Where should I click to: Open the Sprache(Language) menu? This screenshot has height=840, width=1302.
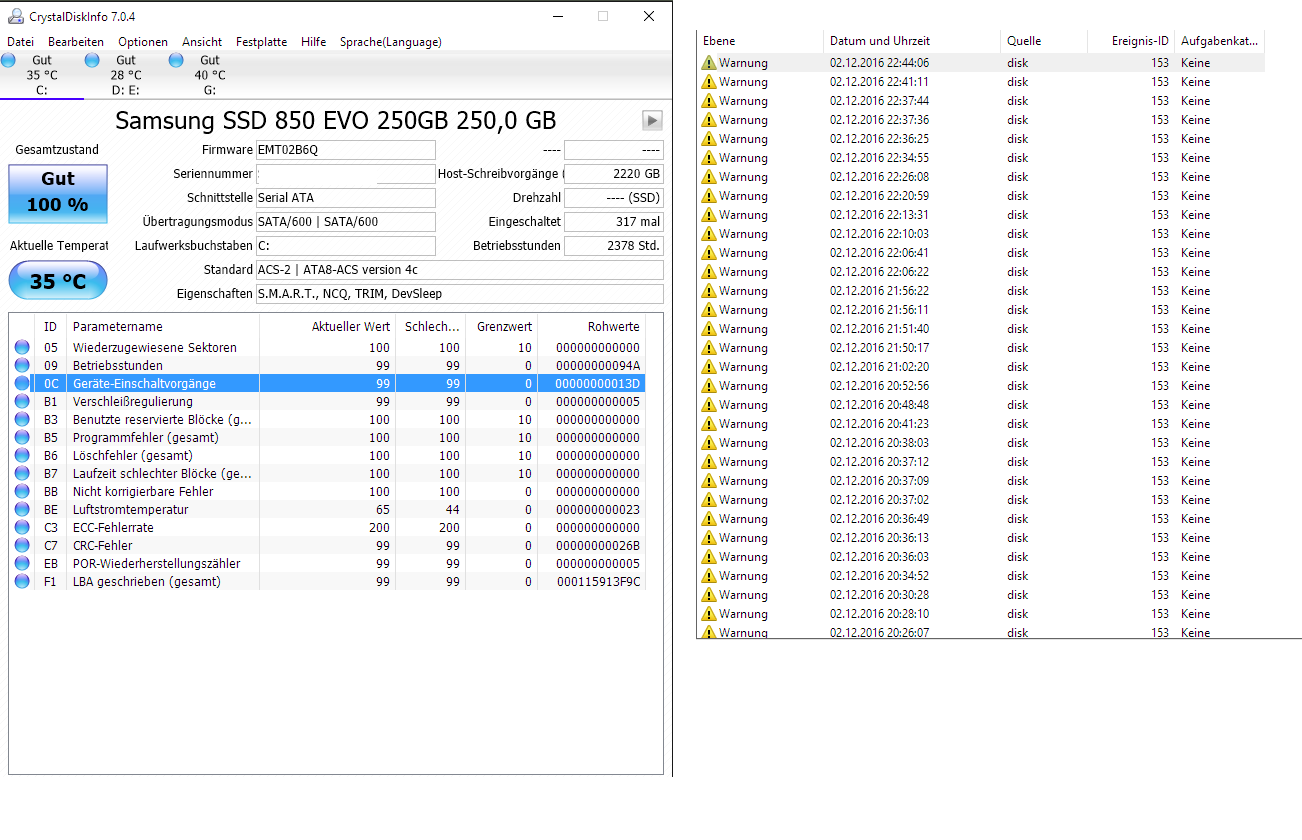[x=390, y=42]
